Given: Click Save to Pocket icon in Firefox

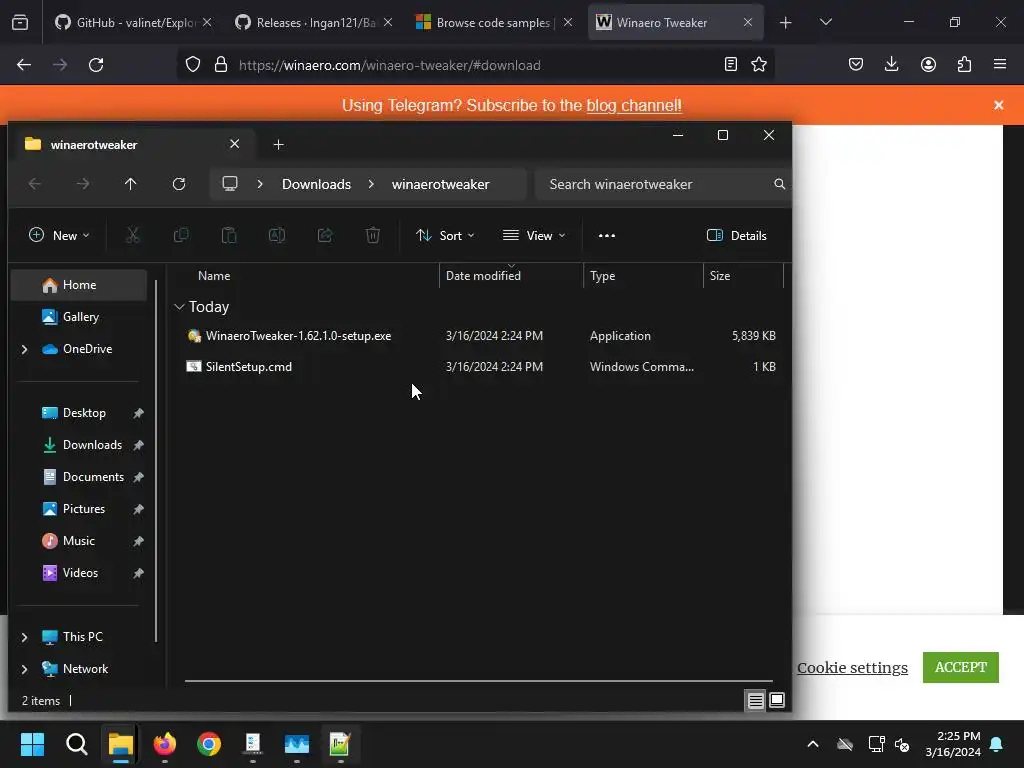Looking at the screenshot, I should 856,64.
